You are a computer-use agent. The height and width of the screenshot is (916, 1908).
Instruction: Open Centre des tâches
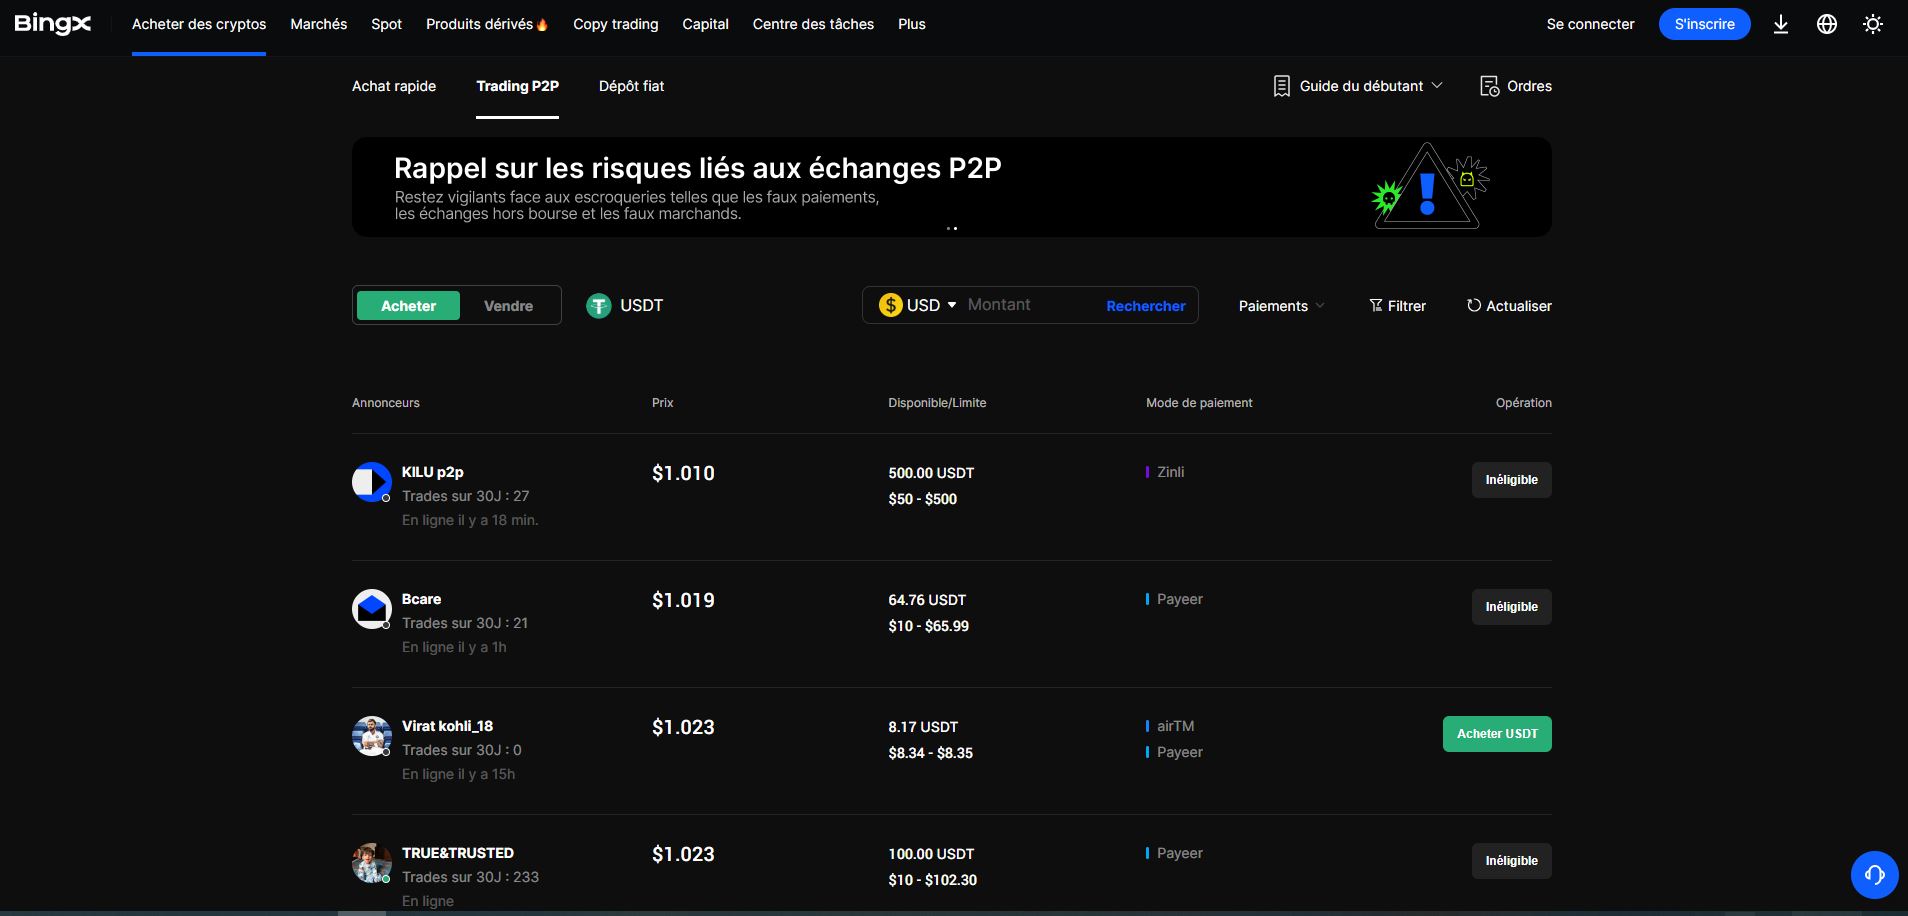click(813, 24)
